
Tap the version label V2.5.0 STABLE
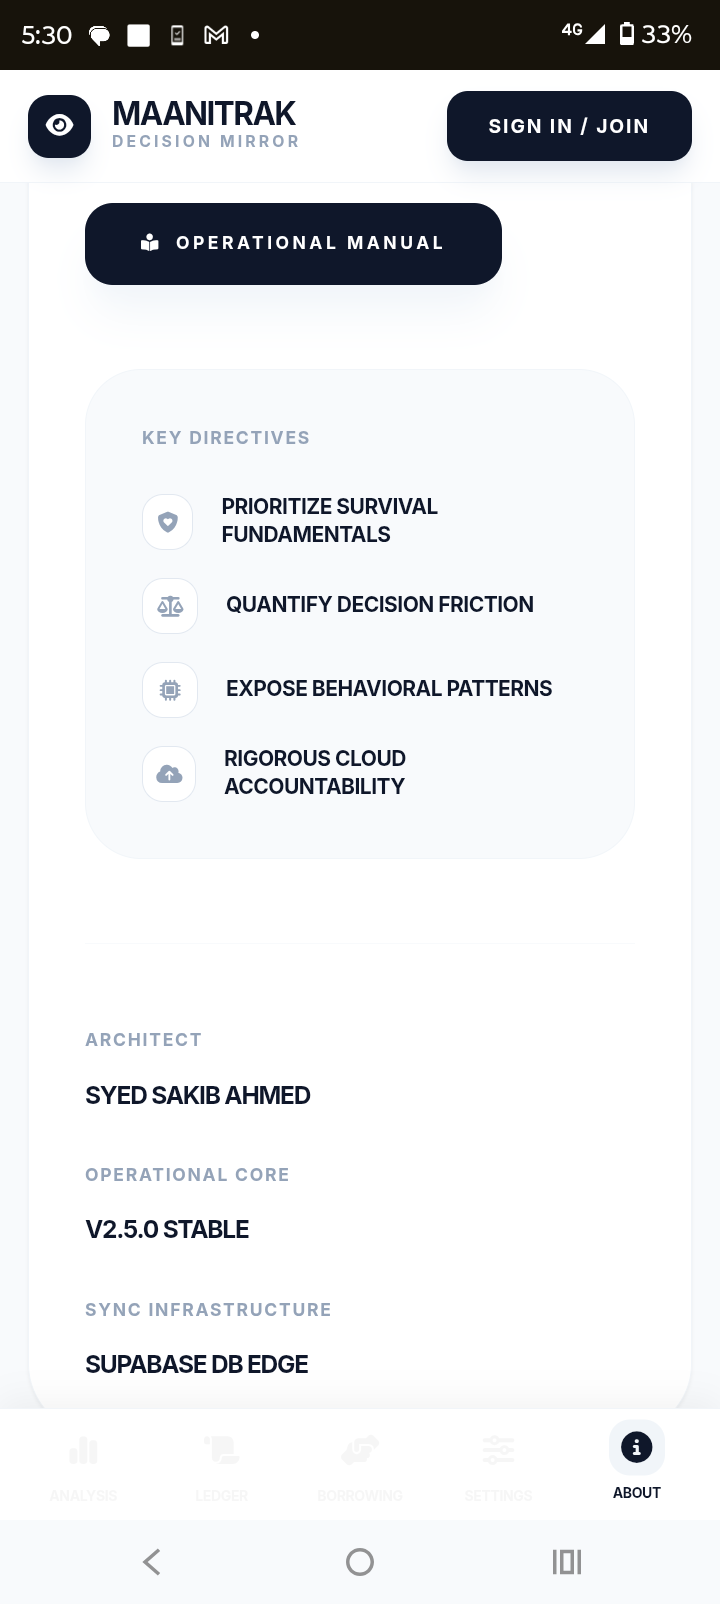pyautogui.click(x=167, y=1229)
